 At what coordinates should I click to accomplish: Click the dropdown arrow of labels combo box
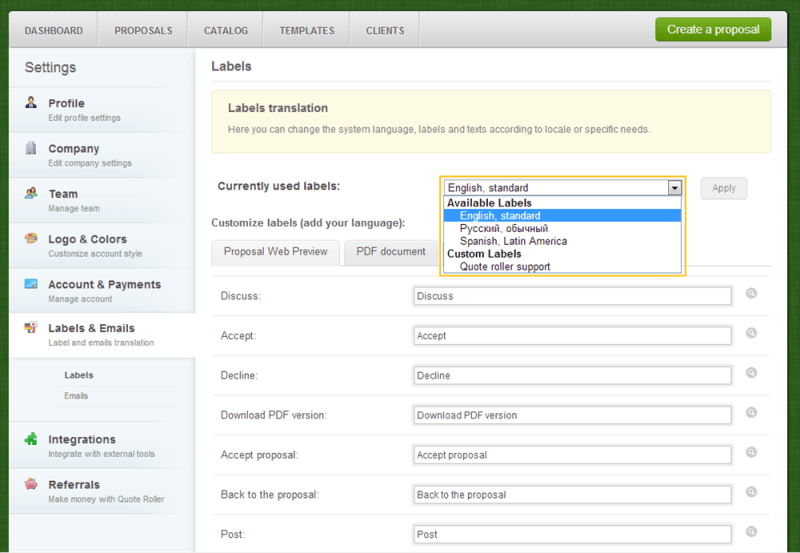[x=675, y=187]
